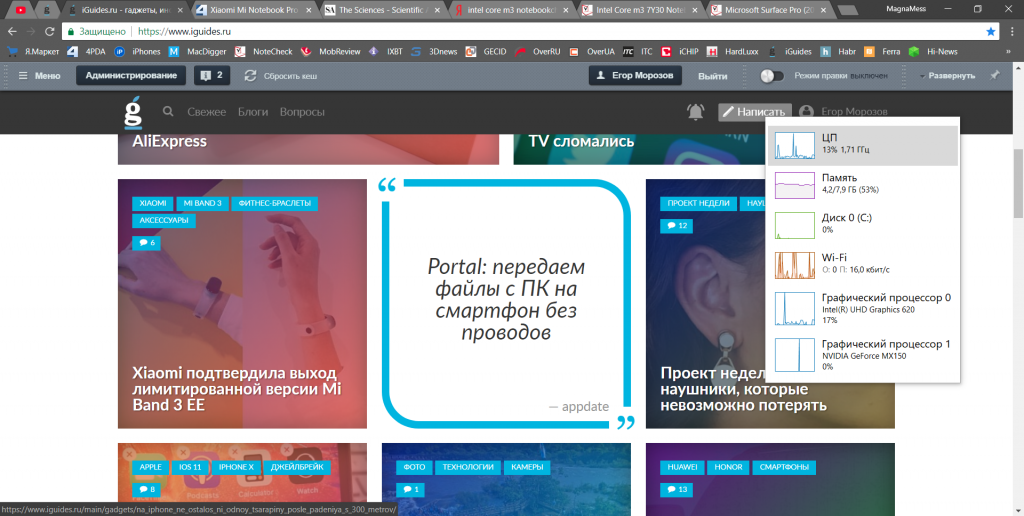
Task: Click the iGuides logo
Action: point(133,112)
